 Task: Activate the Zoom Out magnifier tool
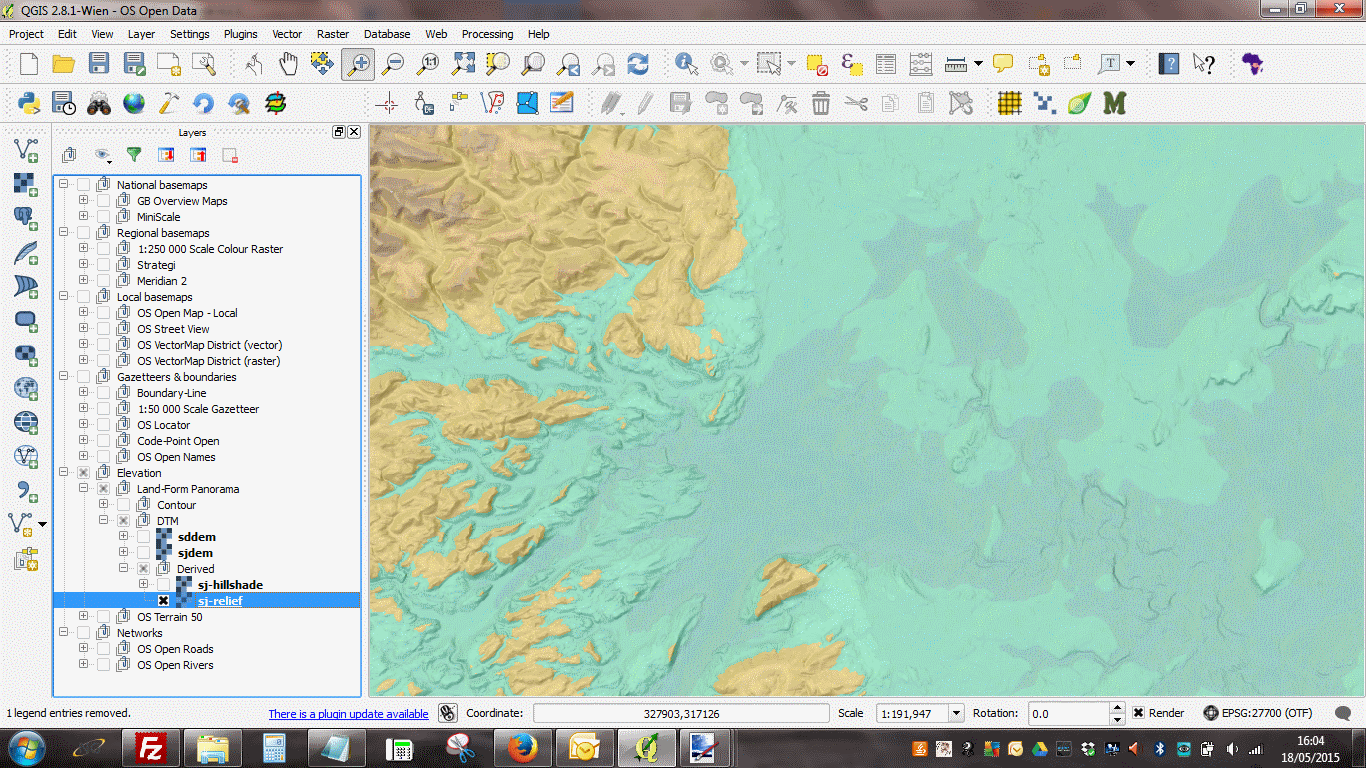pyautogui.click(x=393, y=64)
